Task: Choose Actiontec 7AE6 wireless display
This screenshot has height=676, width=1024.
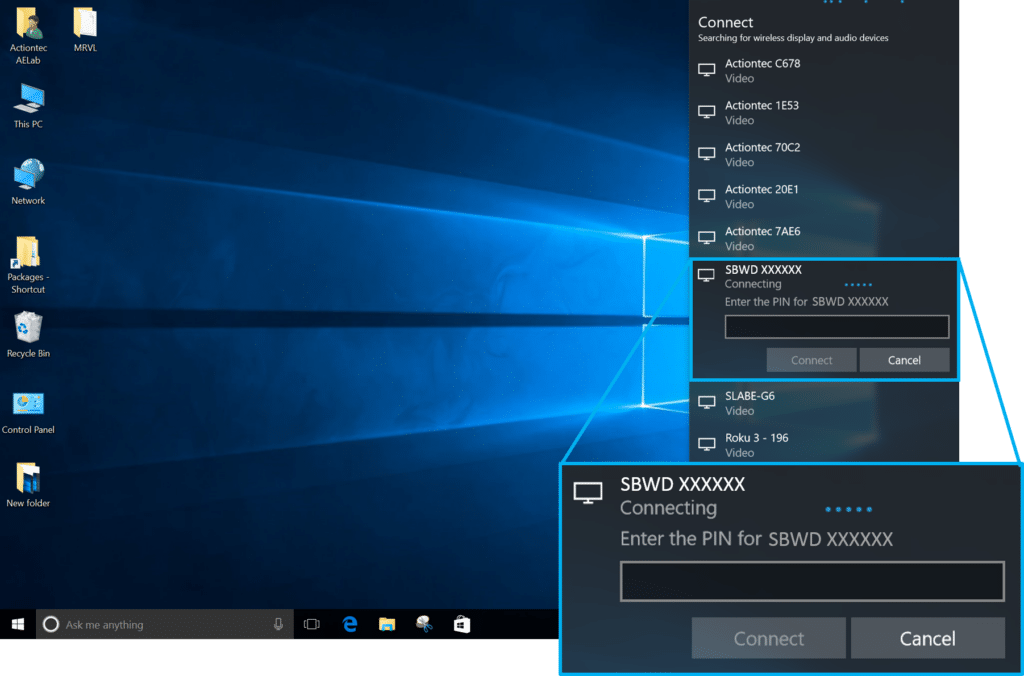Action: tap(824, 238)
